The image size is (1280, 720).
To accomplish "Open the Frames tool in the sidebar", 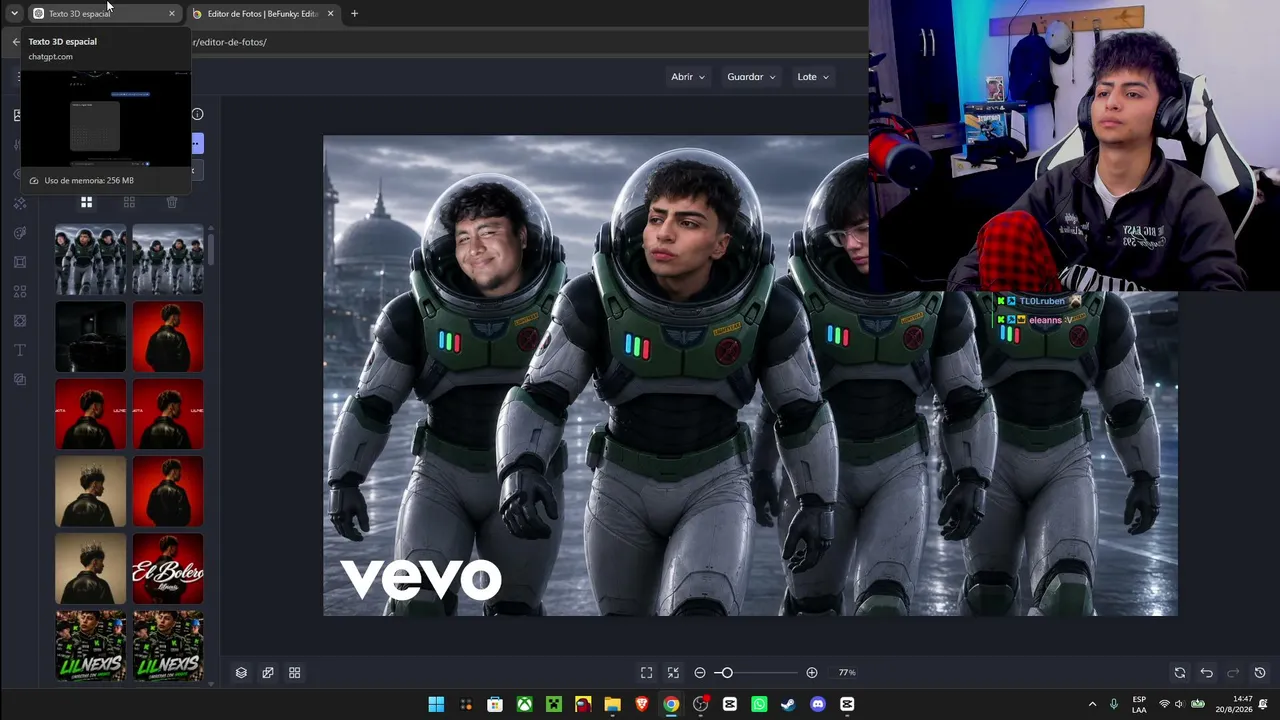I will (x=19, y=262).
